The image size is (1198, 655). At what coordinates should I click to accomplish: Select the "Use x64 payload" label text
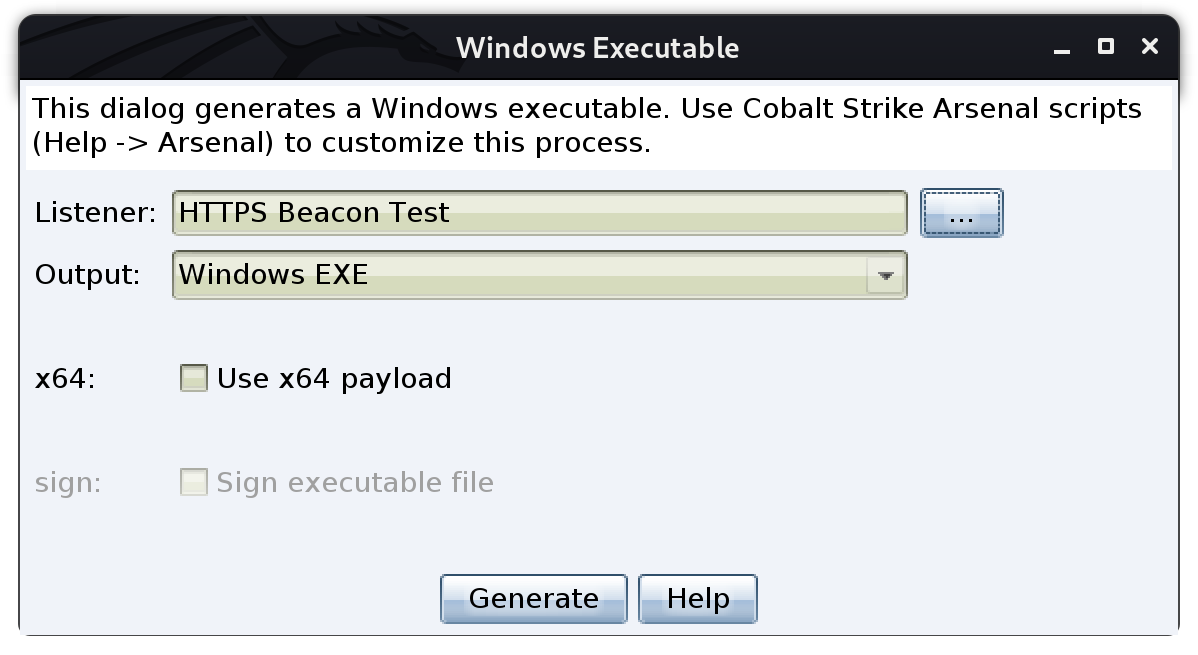[334, 379]
